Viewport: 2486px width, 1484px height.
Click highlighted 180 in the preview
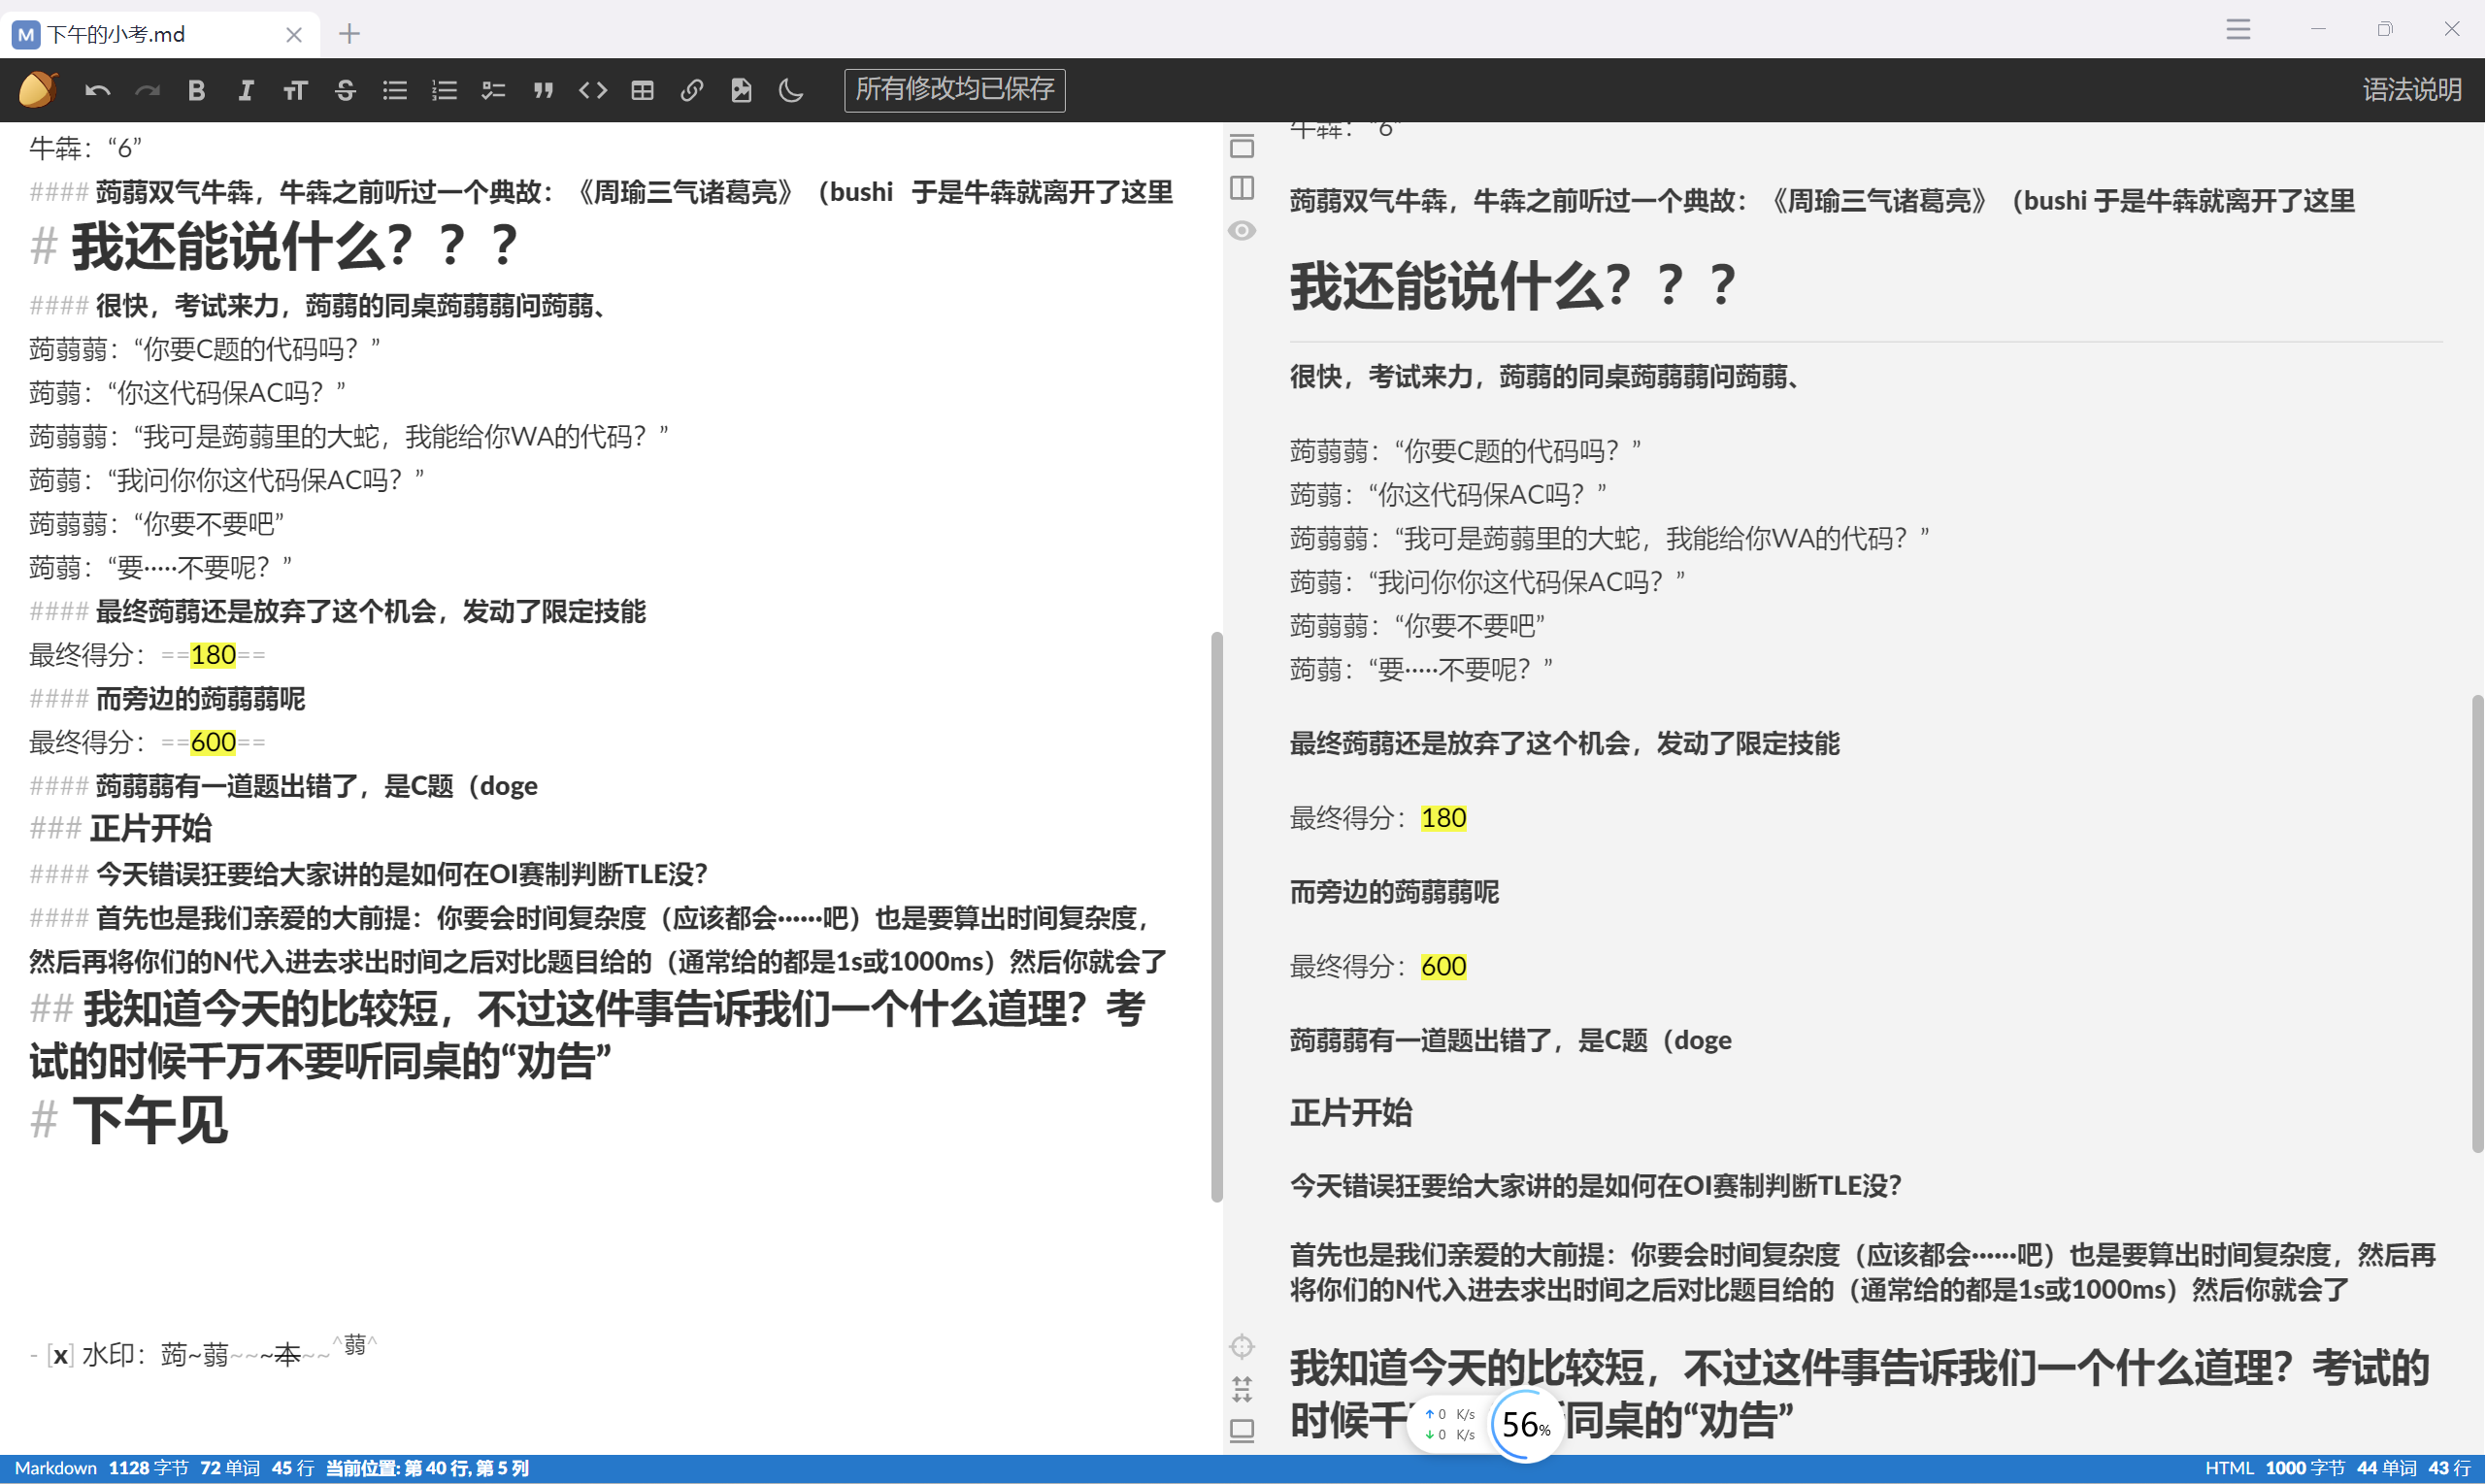click(1444, 818)
